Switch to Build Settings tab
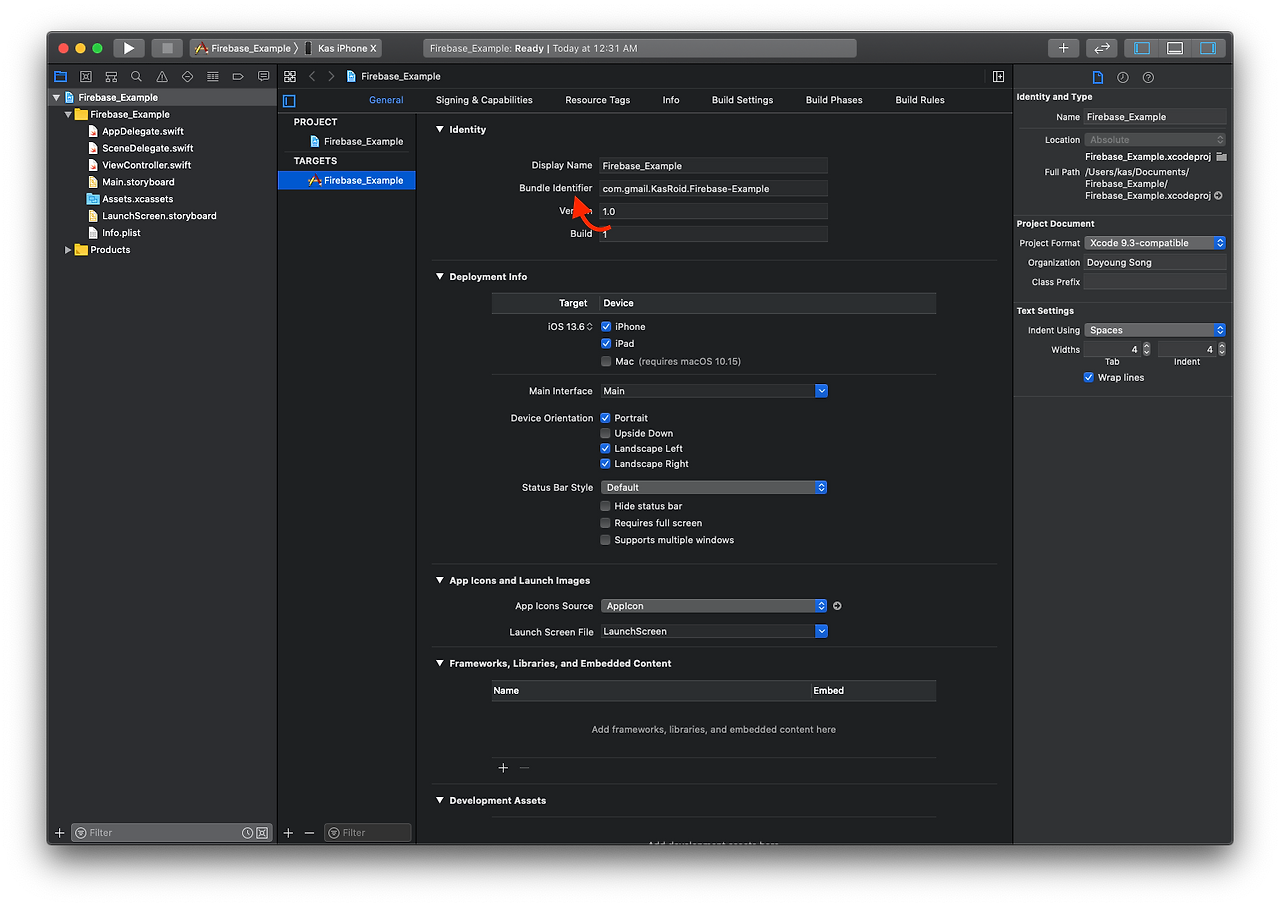 coord(742,100)
